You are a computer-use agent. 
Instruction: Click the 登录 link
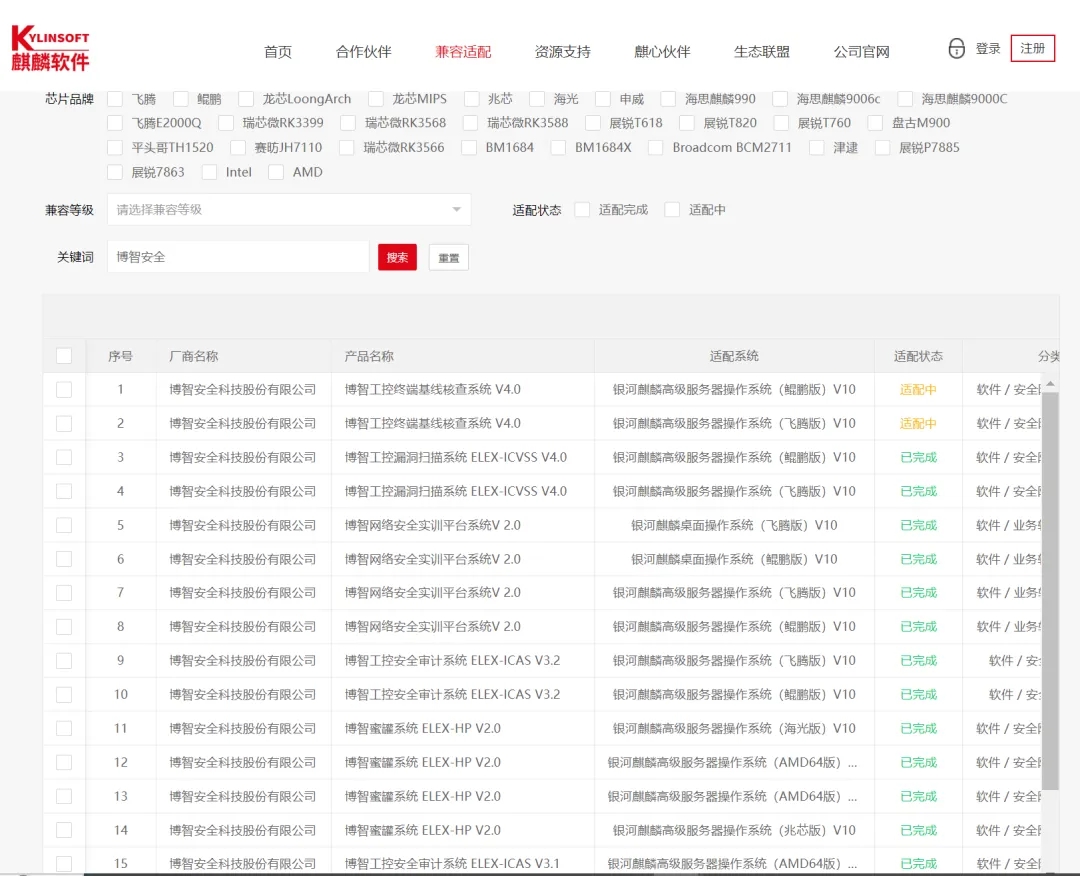(x=988, y=48)
